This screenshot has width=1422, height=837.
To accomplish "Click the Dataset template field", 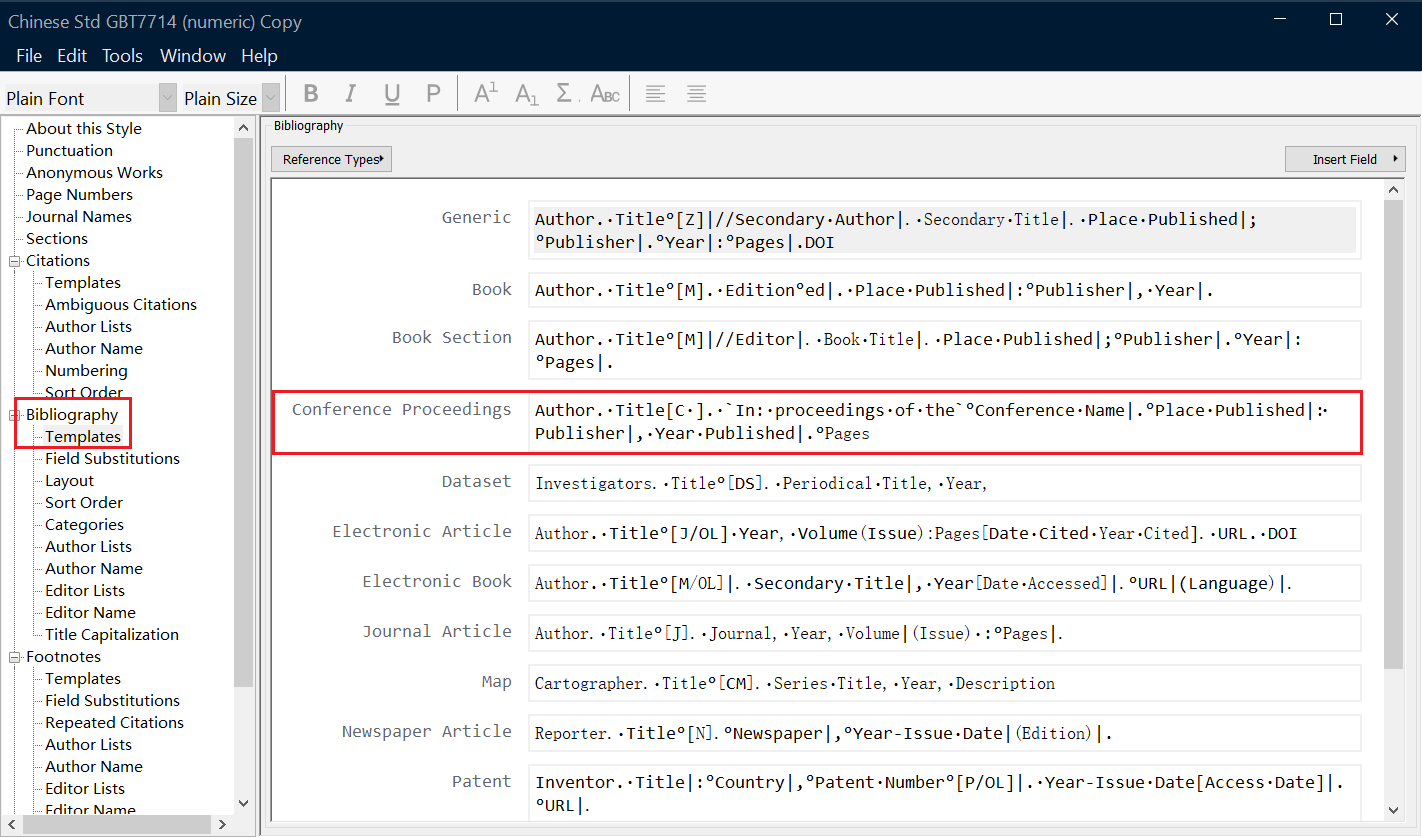I will point(944,483).
